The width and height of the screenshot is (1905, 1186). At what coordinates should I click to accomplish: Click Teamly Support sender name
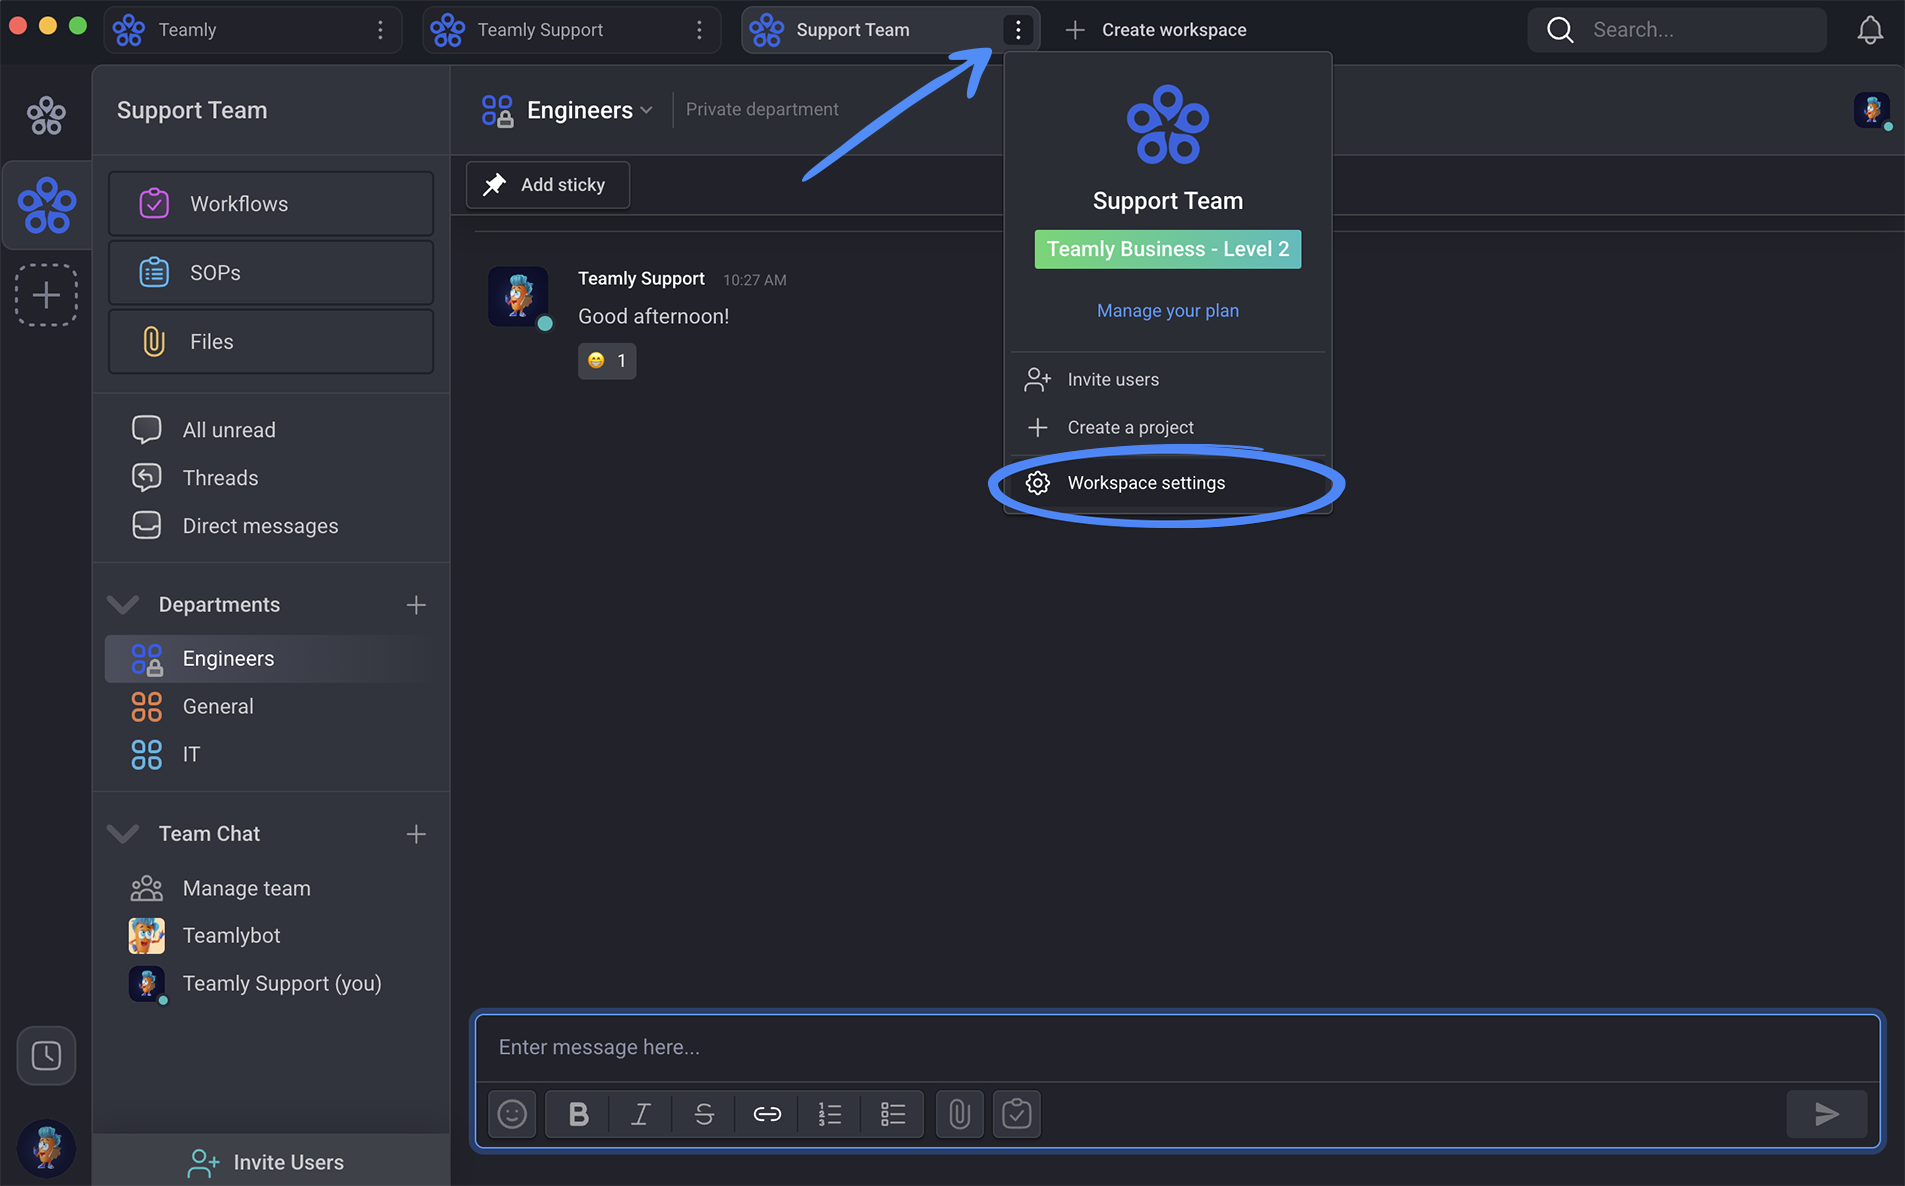[641, 279]
